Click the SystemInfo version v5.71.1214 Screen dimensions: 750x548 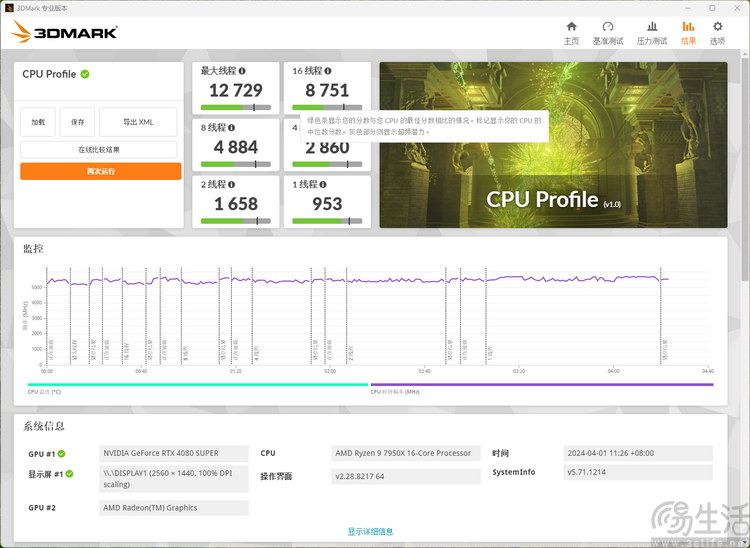tap(638, 472)
